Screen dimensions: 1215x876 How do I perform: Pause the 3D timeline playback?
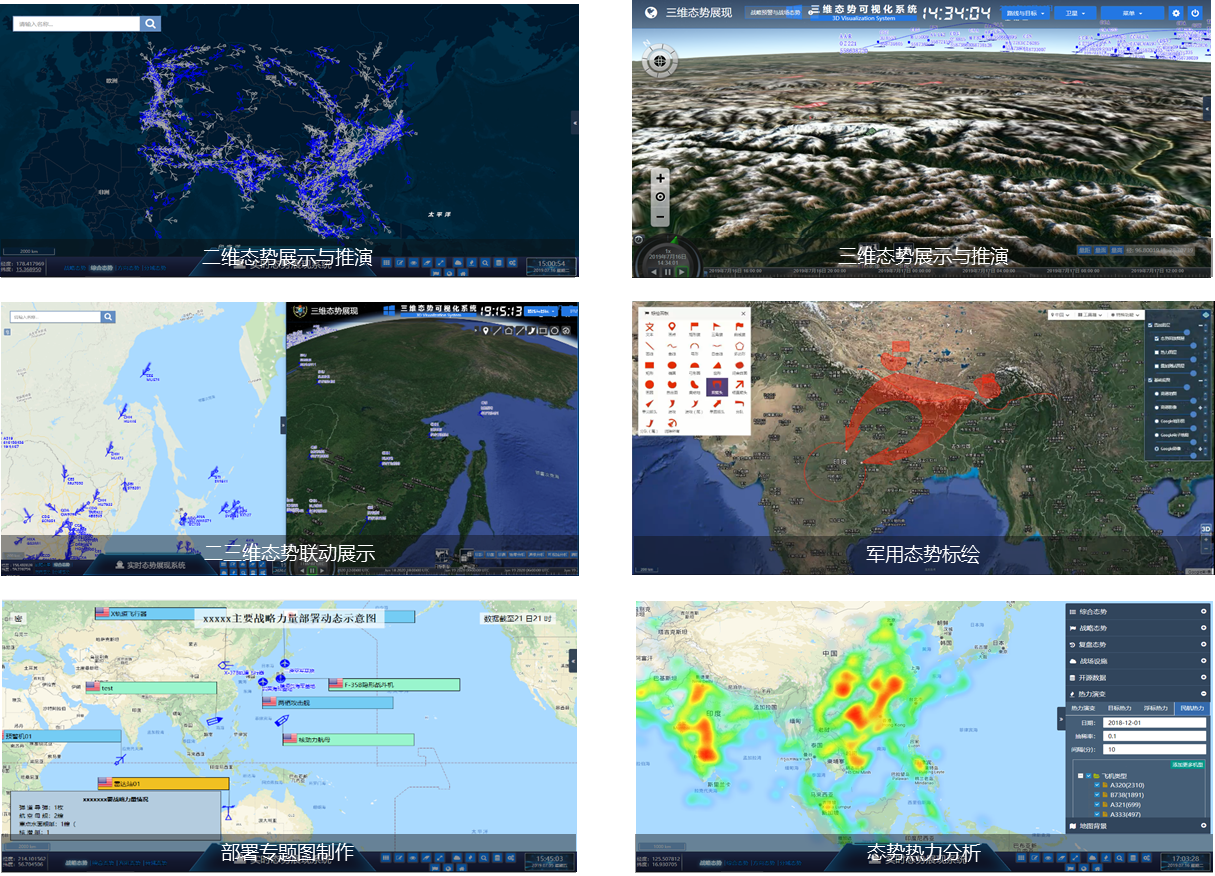667,271
